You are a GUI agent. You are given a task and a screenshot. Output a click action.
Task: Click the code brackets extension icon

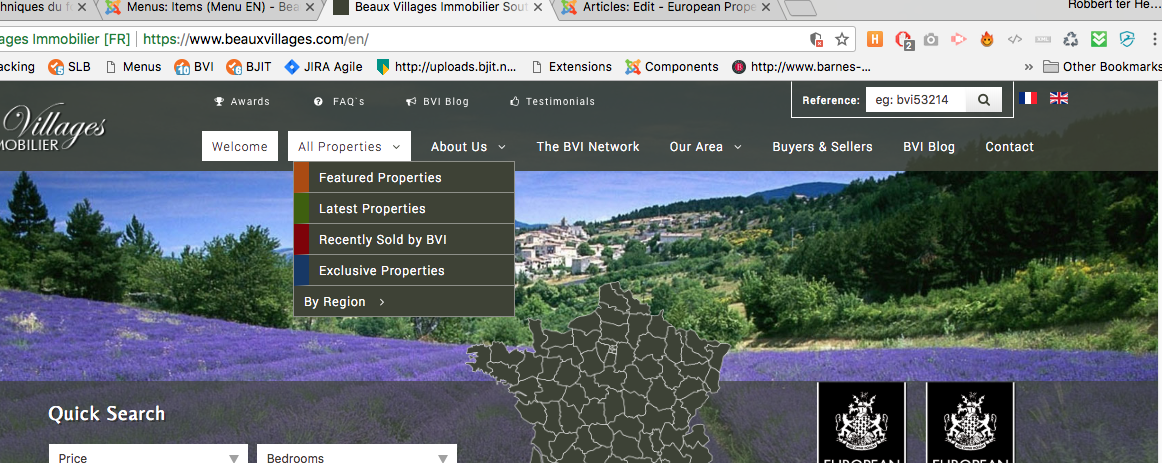[1016, 39]
